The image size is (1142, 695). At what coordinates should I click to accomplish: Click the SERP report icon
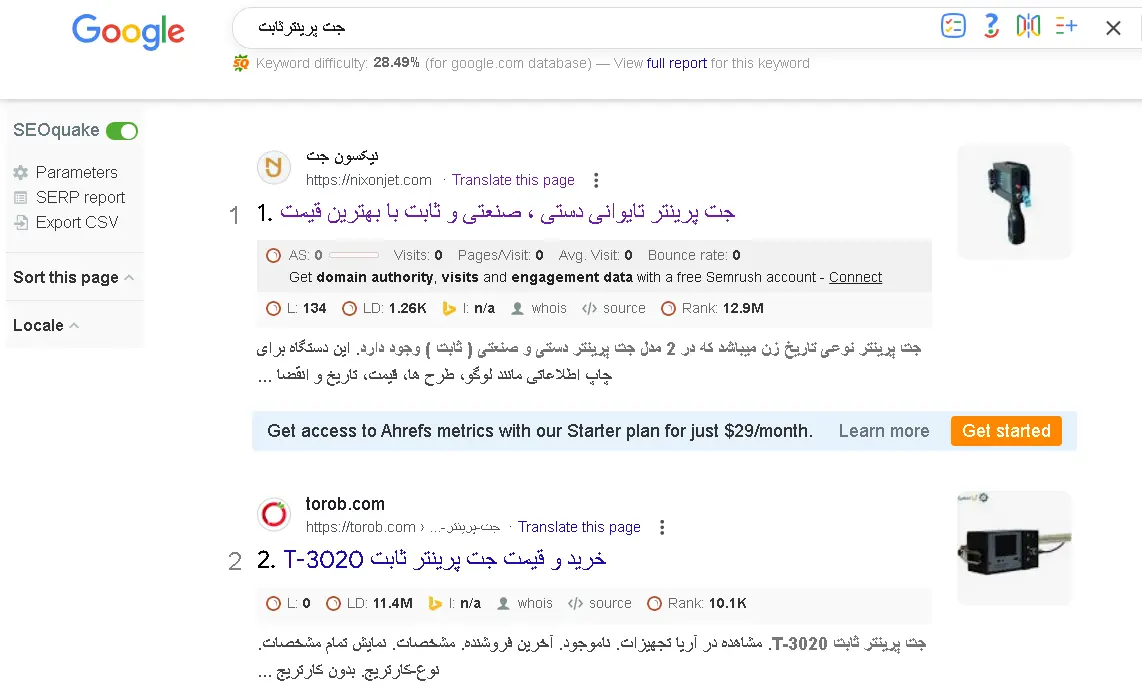point(20,197)
